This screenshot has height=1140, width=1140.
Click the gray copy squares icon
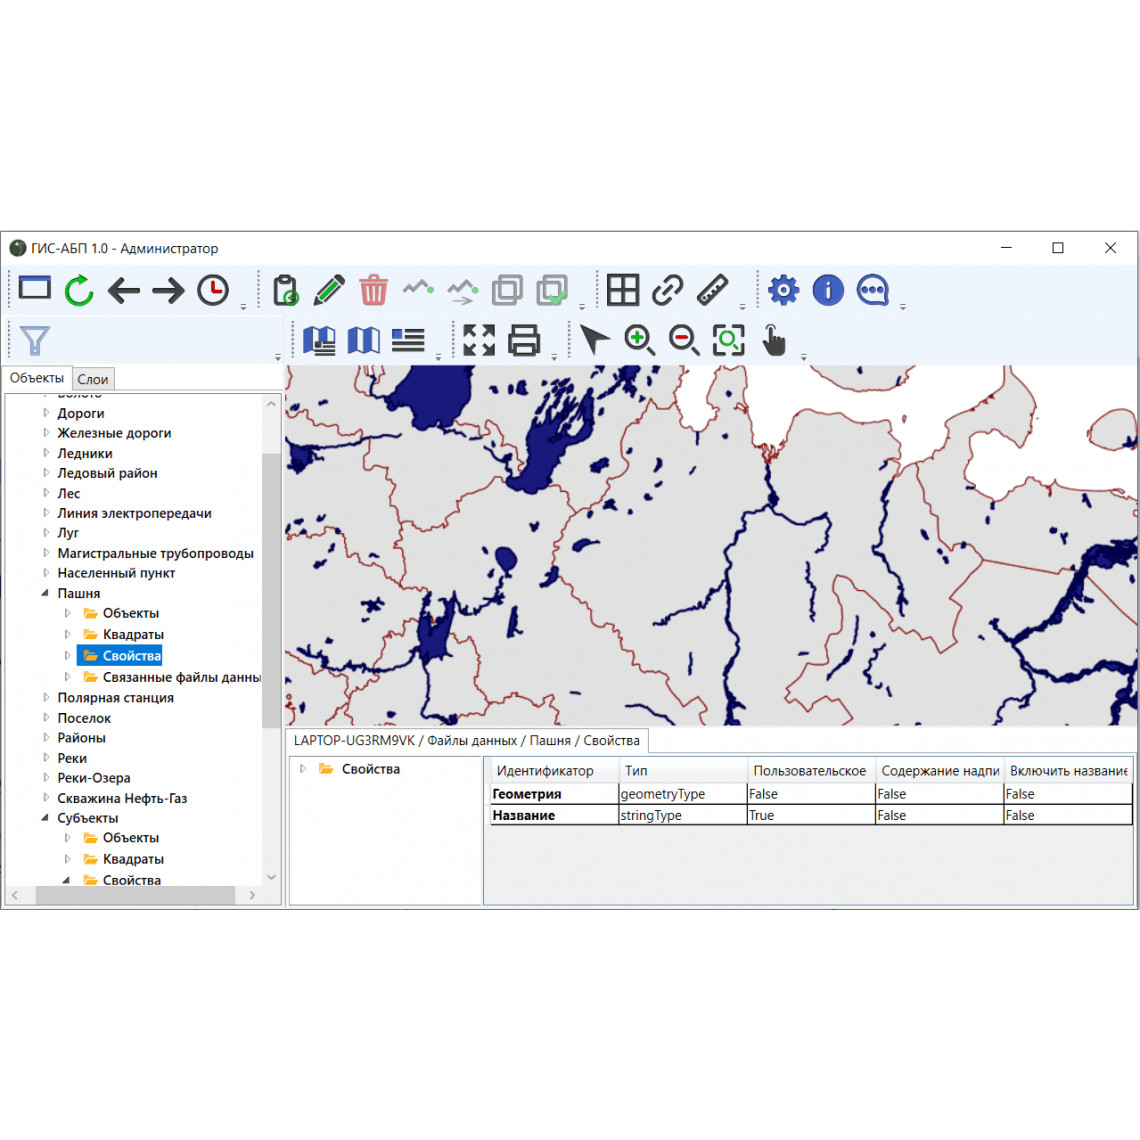coord(507,290)
